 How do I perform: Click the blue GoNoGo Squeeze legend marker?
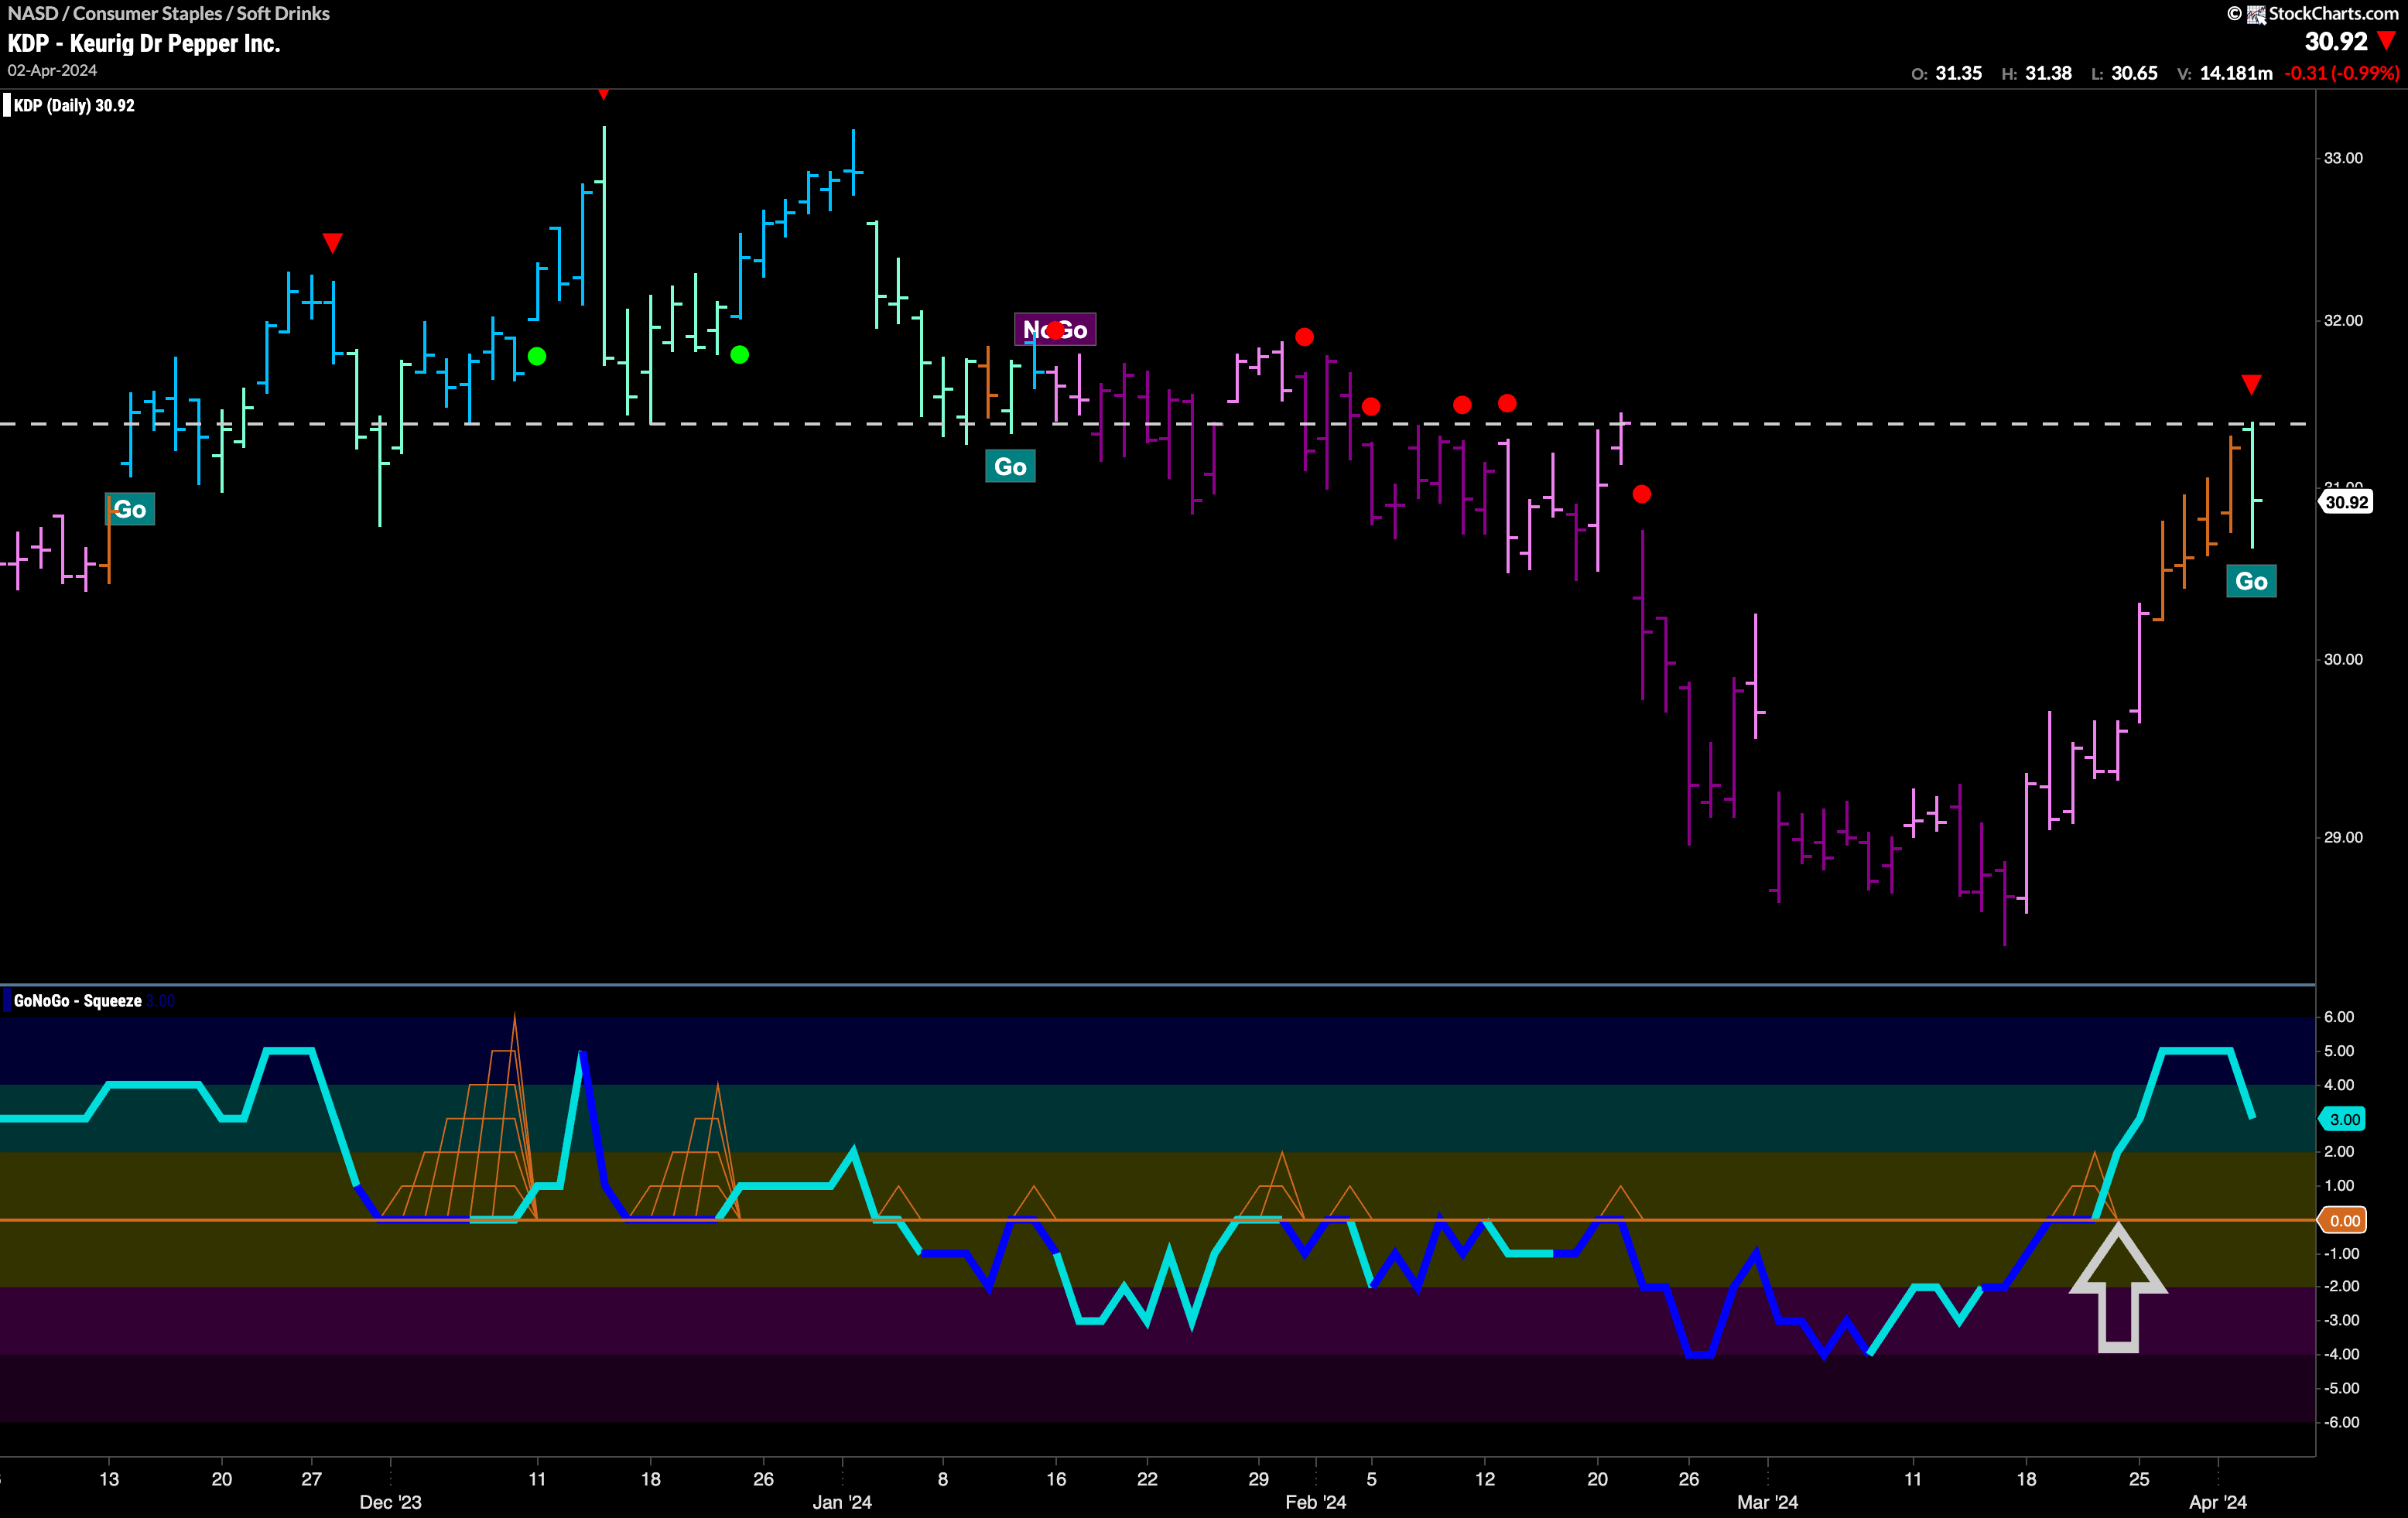[7, 1000]
